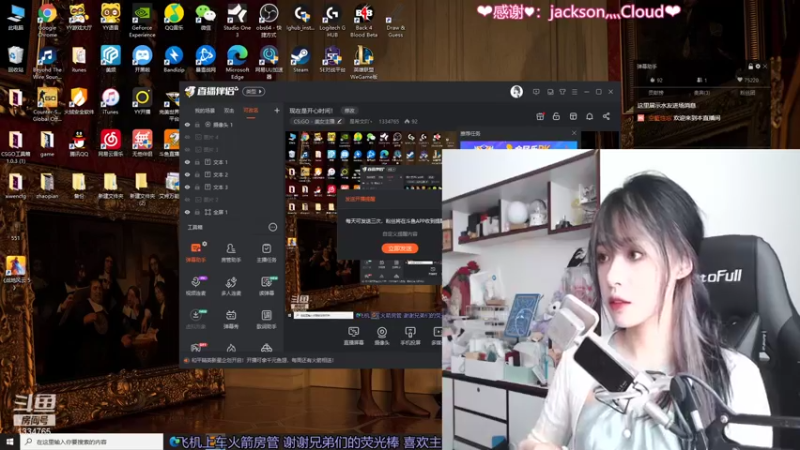Open the user avatar in title bar
Viewport: 800px width, 450px height.
pos(516,91)
